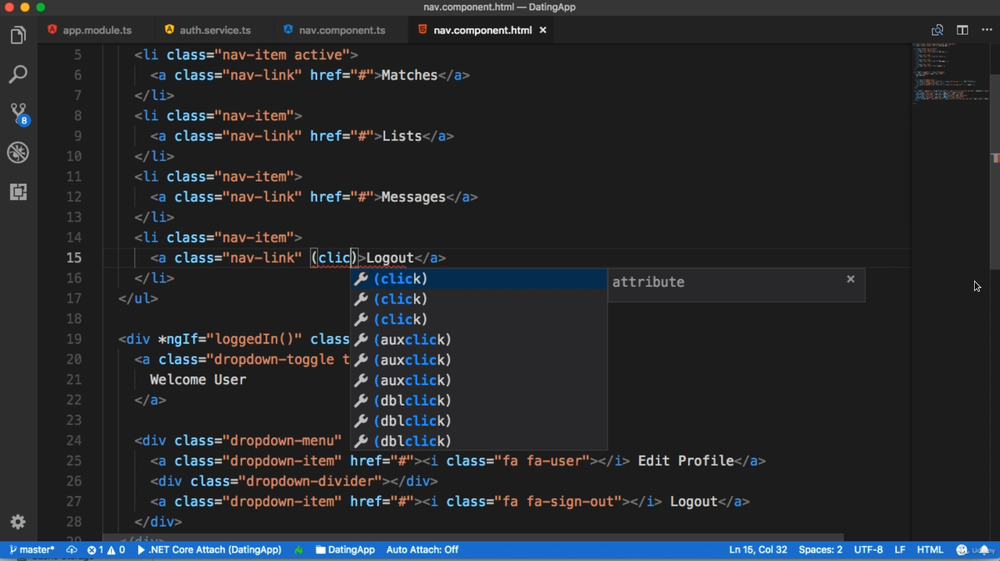Switch to the auth.service.ts tab
Viewport: 1000px width, 561px height.
(x=214, y=30)
